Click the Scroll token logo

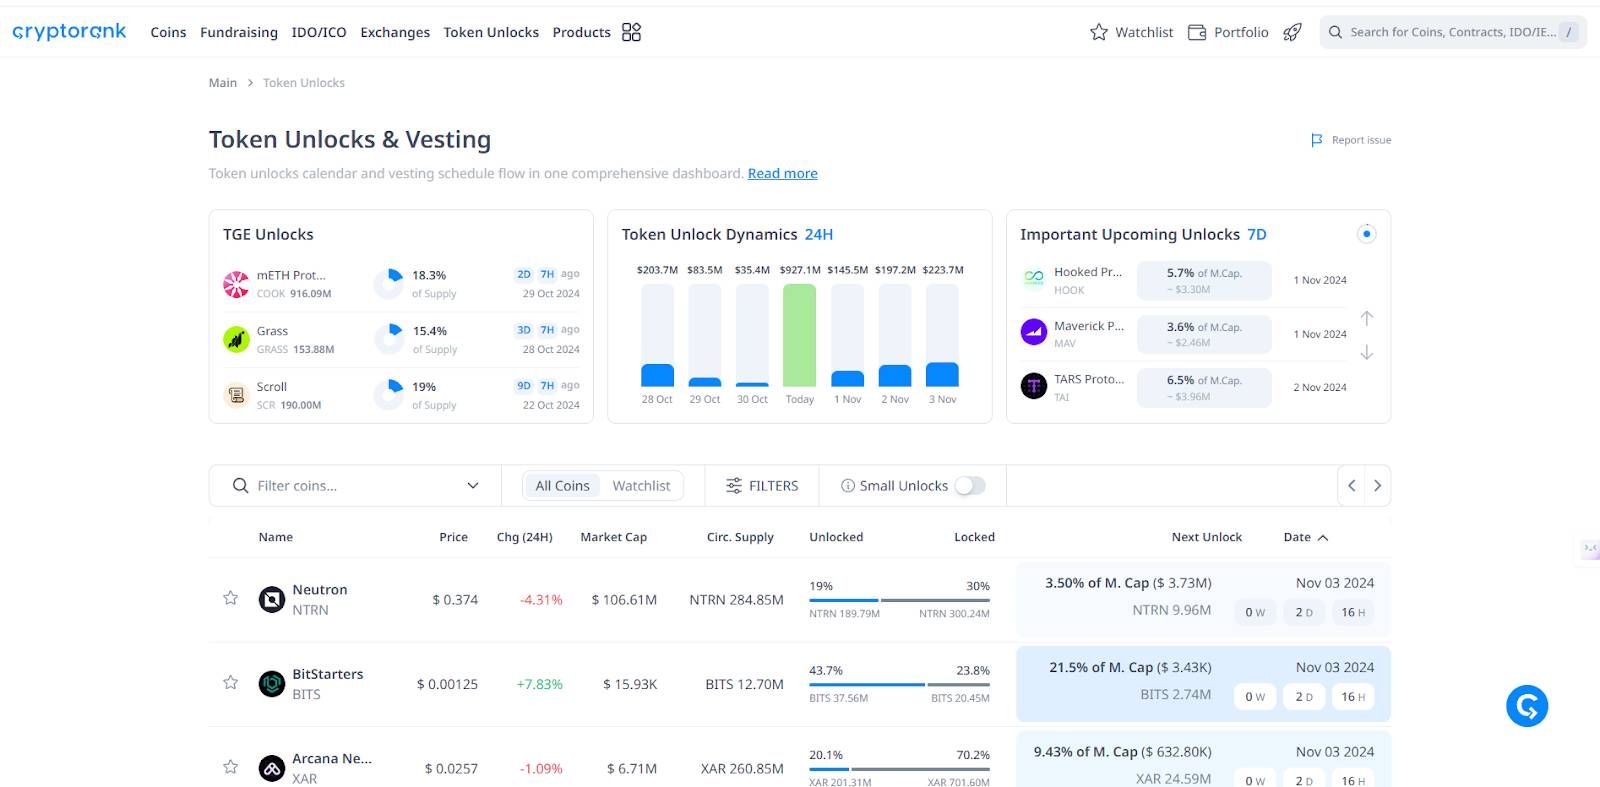tap(236, 396)
